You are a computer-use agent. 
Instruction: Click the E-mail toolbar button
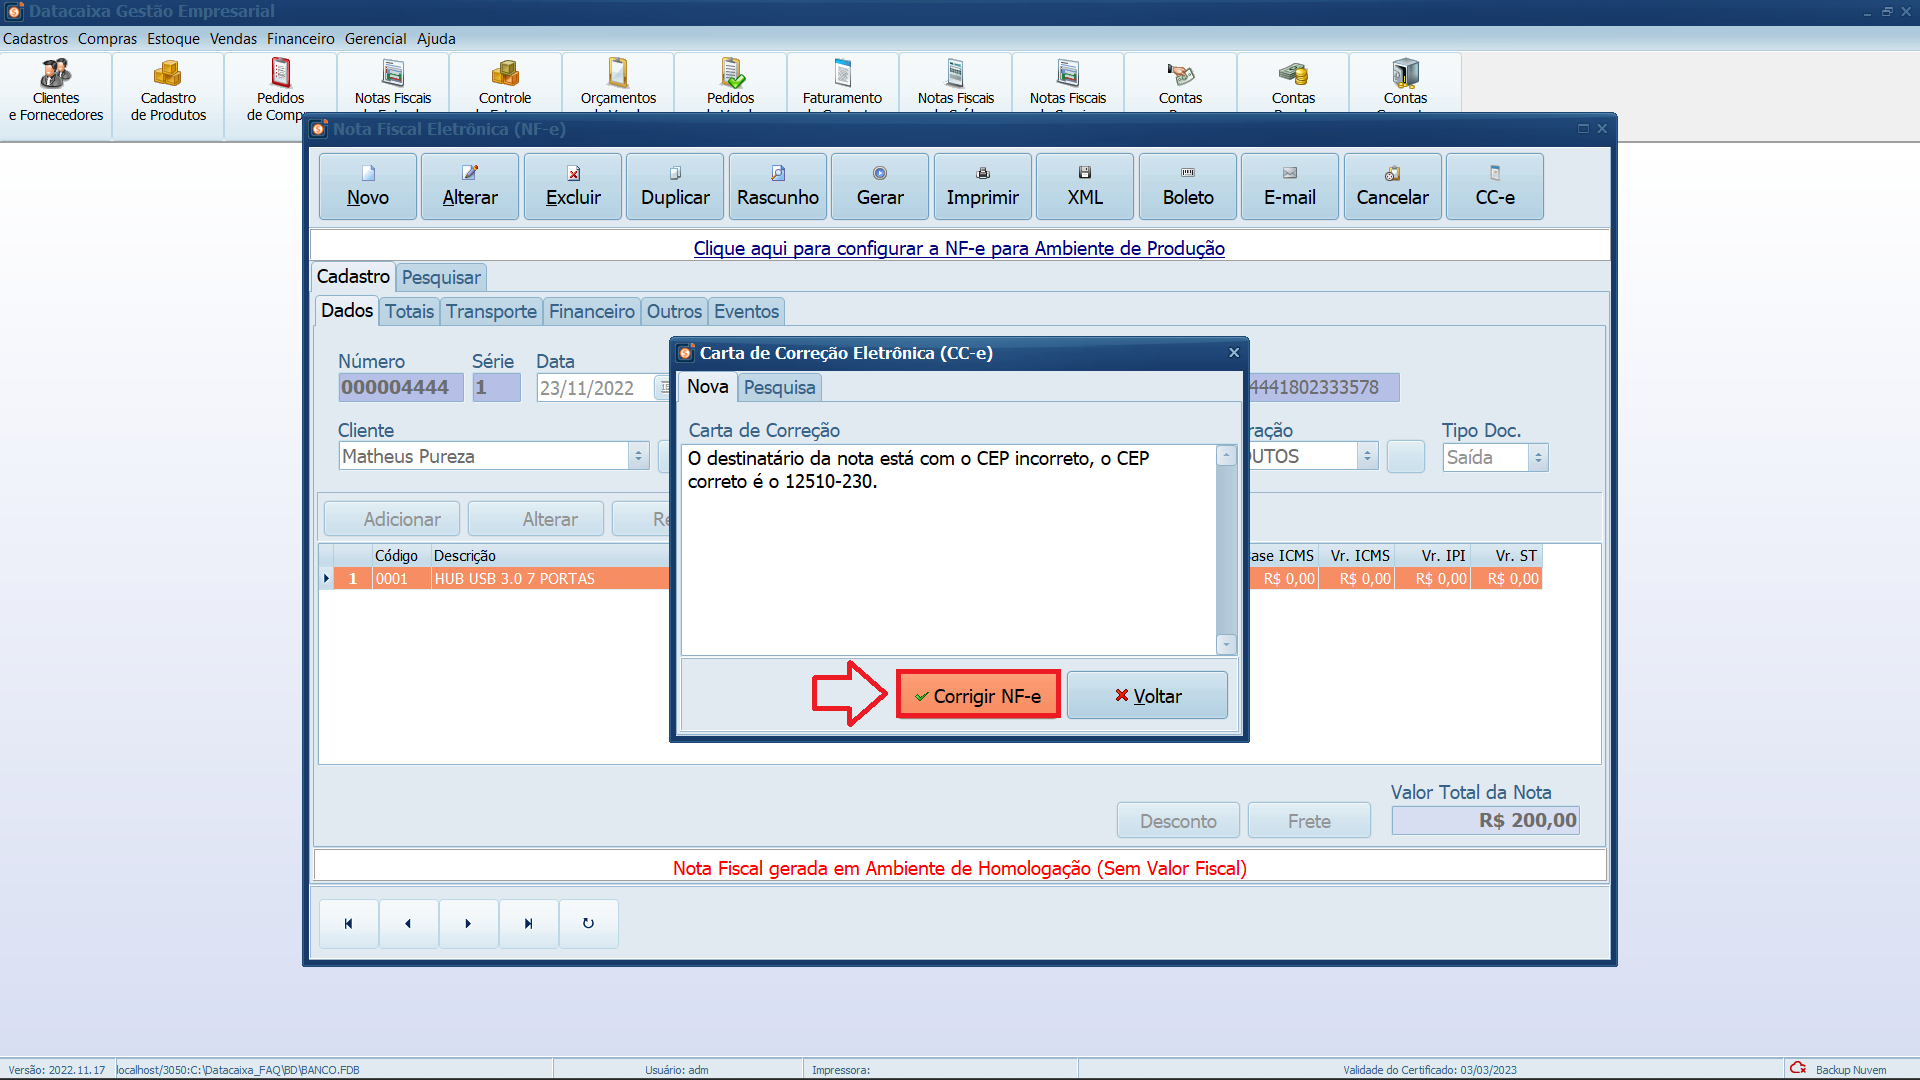1290,186
